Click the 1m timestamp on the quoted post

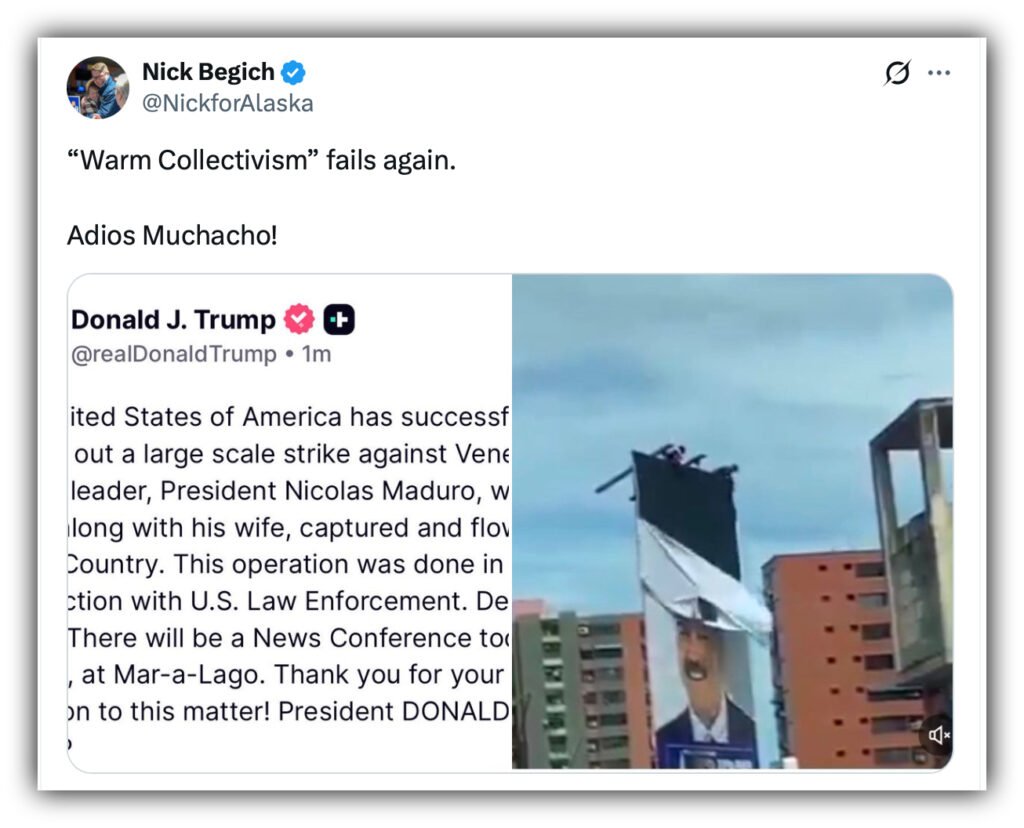[x=316, y=354]
